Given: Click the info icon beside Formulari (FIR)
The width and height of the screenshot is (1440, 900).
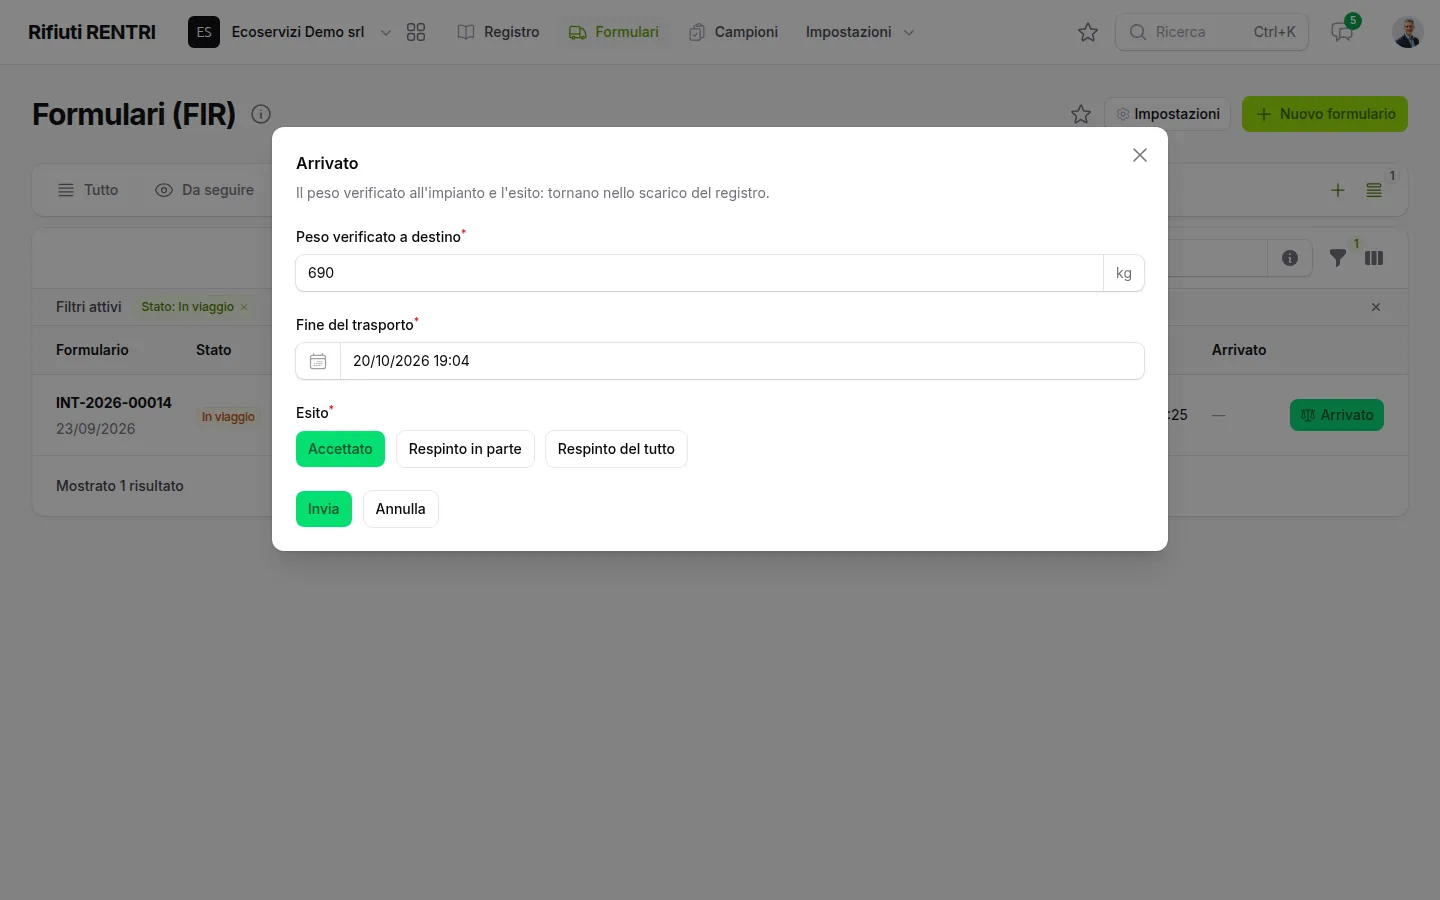Looking at the screenshot, I should coord(261,114).
